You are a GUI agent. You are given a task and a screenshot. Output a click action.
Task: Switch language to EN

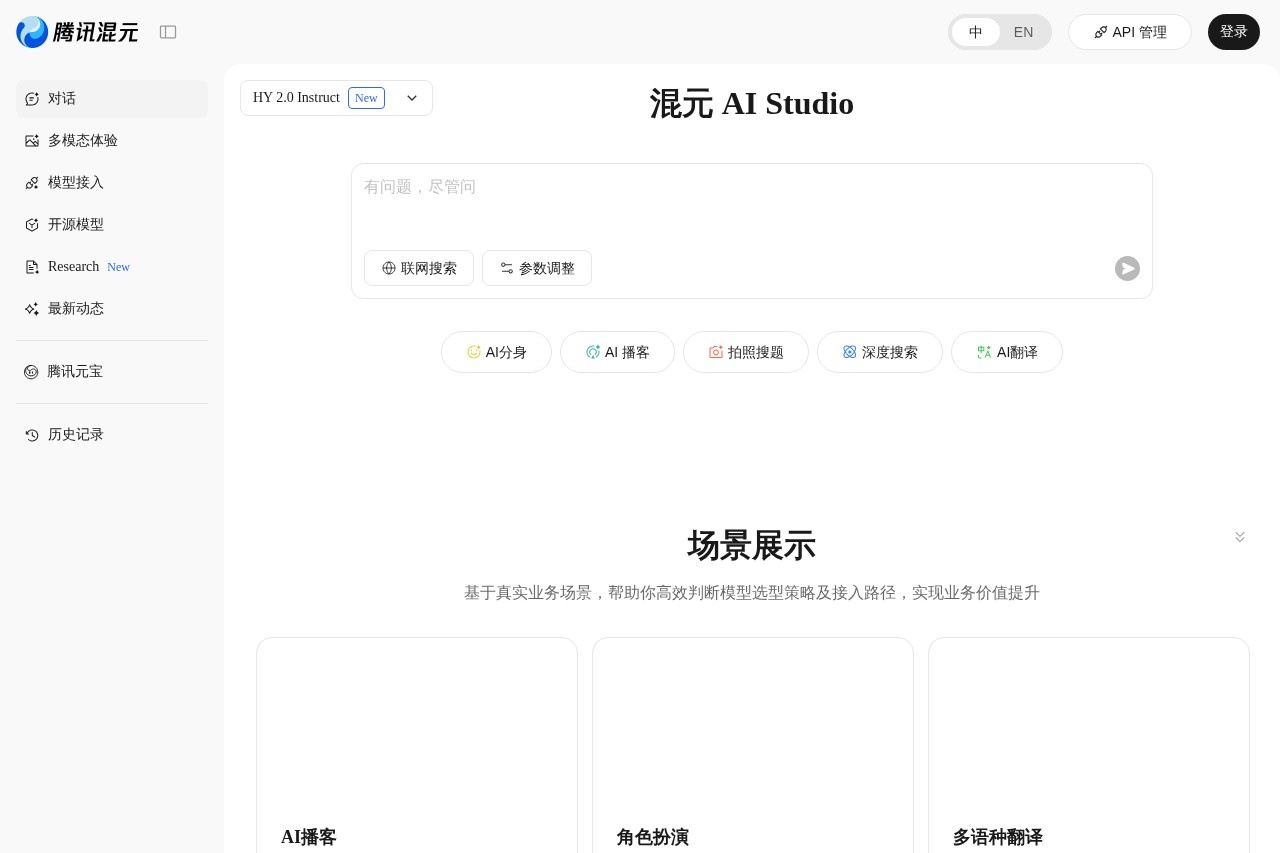[x=1023, y=32]
